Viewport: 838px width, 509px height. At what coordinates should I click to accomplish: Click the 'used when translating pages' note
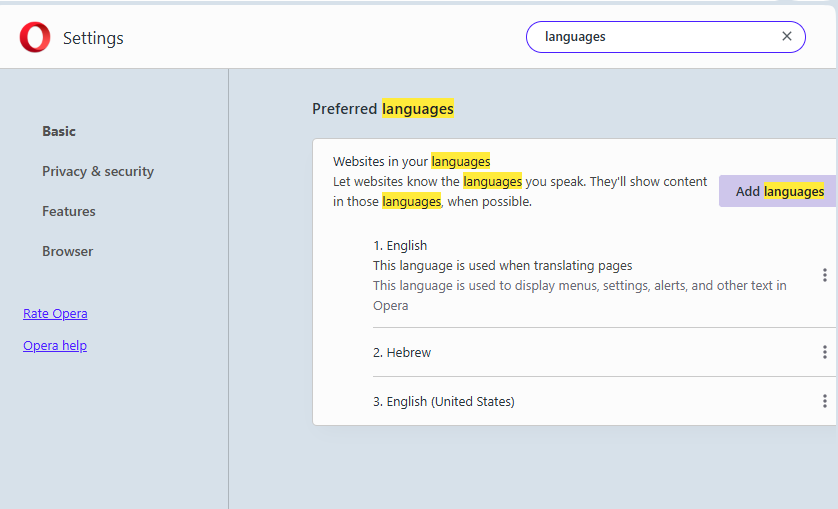point(502,265)
